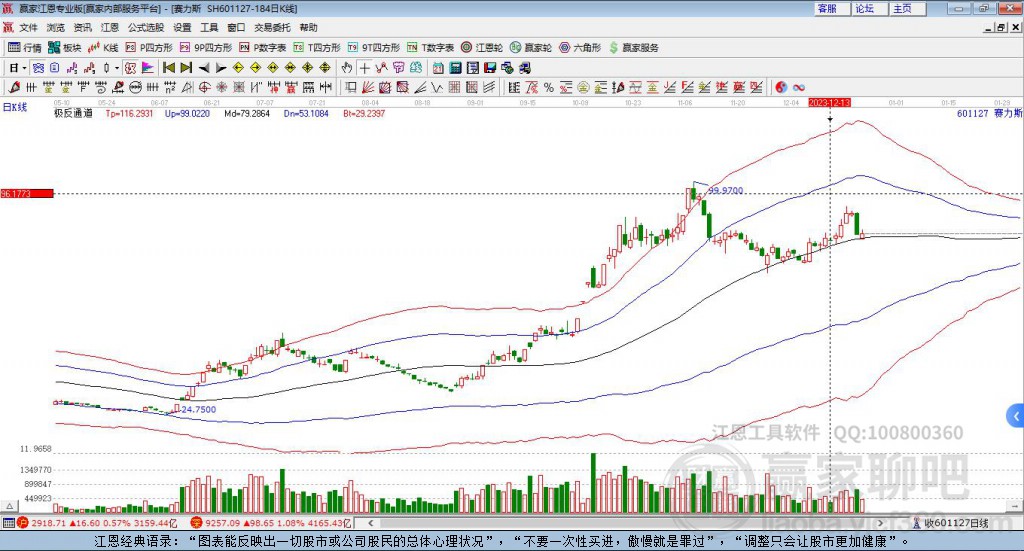This screenshot has height=551, width=1024.
Task: Open 赢家服务 with dollar icon
Action: pyautogui.click(x=633, y=48)
